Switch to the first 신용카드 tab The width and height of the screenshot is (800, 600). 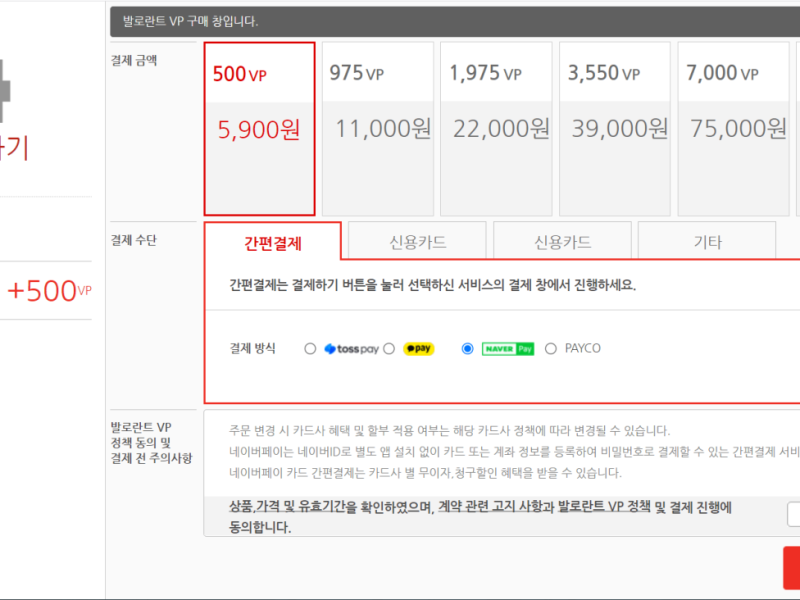pos(417,241)
